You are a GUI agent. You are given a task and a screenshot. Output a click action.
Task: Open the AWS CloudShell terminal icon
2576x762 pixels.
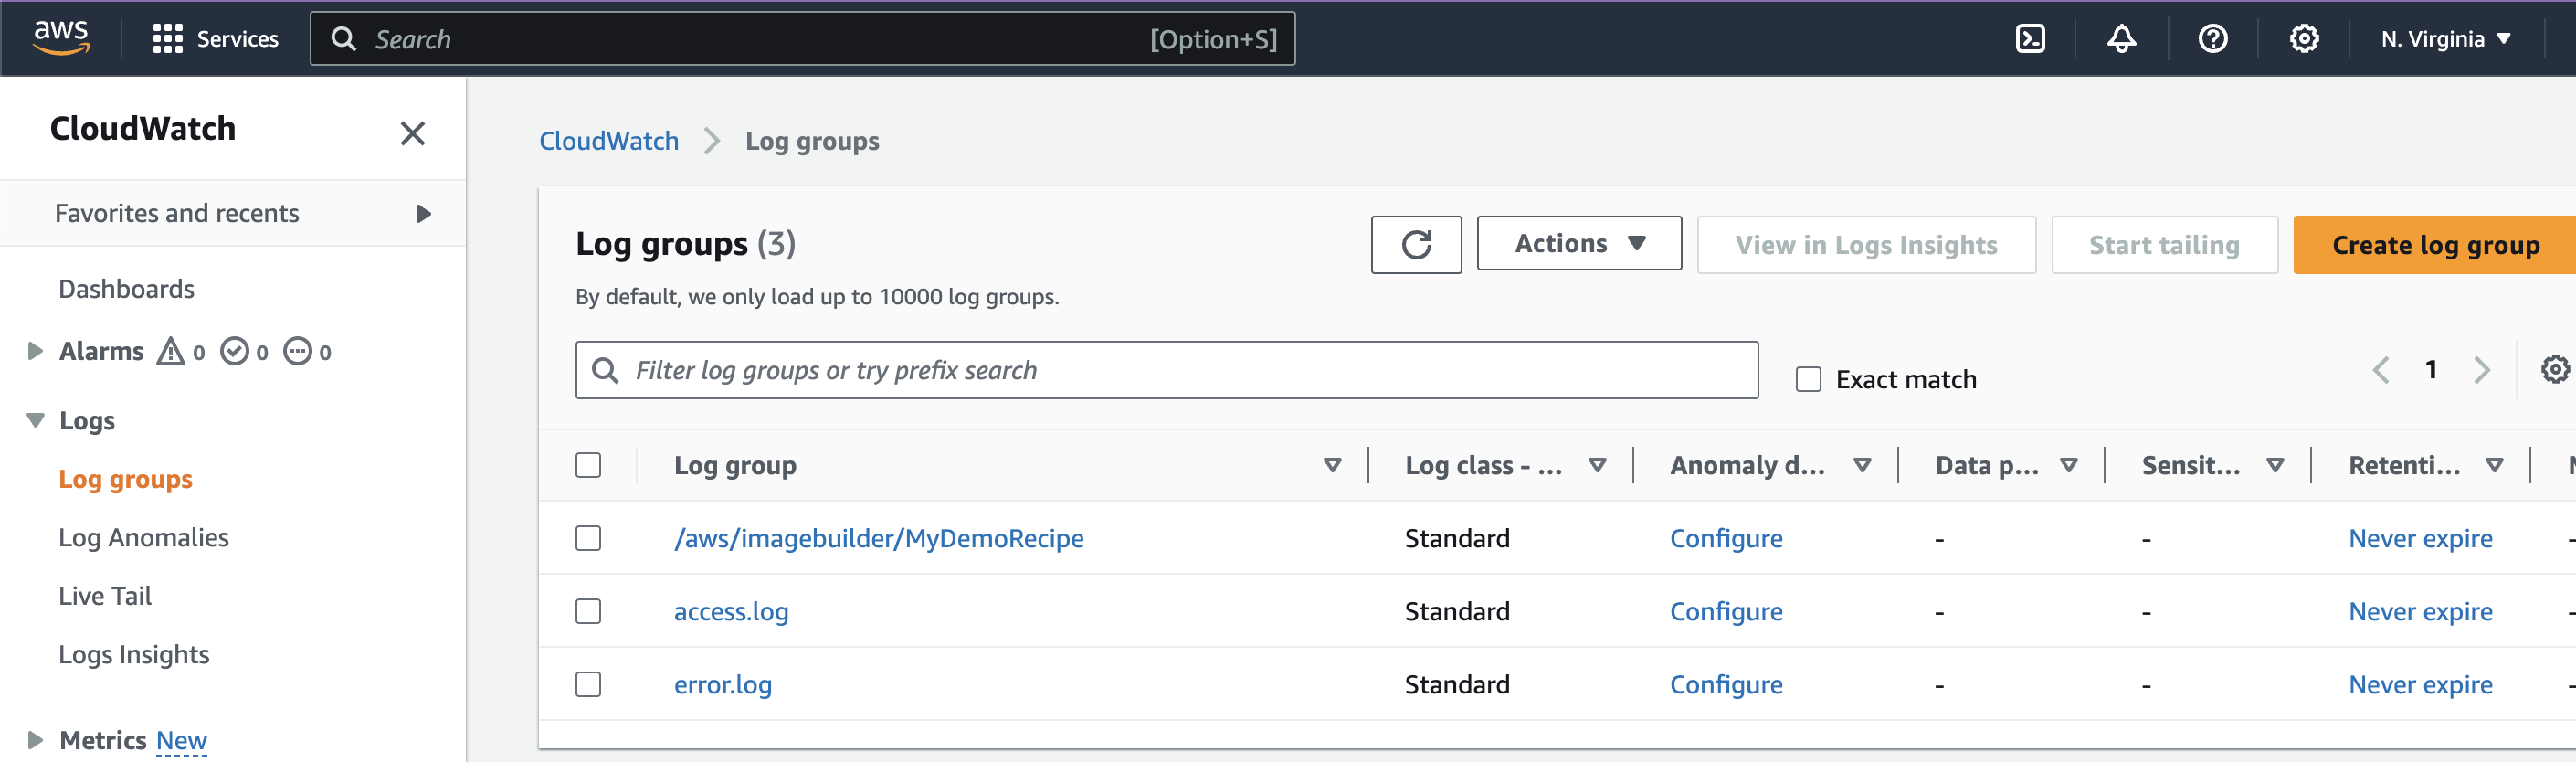click(x=2029, y=39)
